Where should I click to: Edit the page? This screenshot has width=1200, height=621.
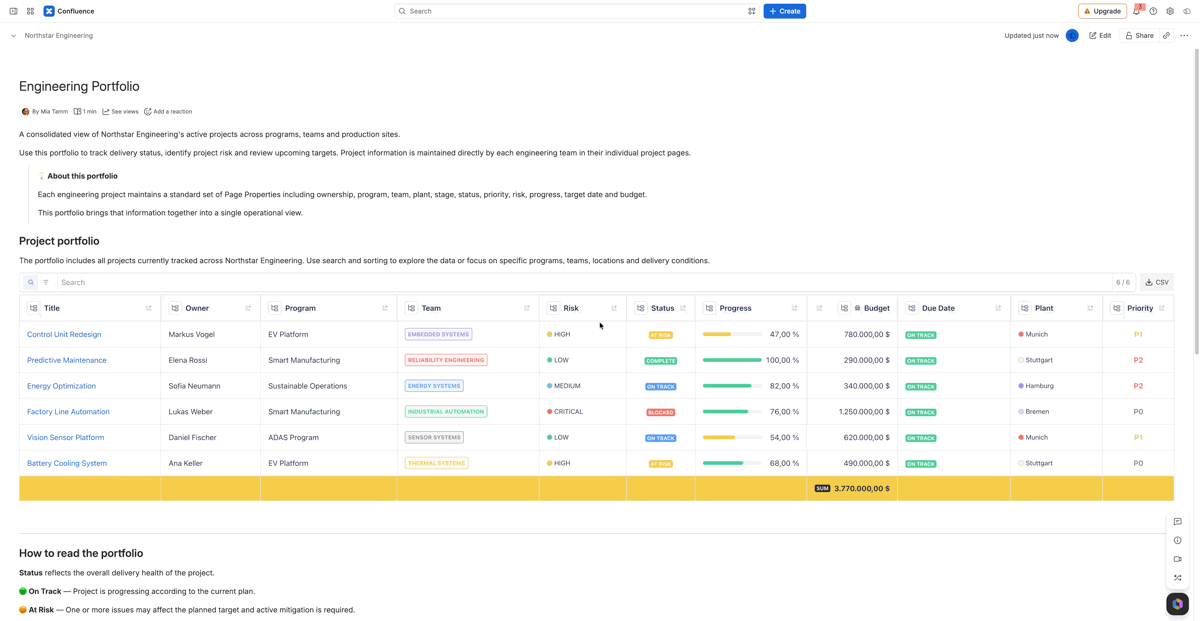[1100, 36]
